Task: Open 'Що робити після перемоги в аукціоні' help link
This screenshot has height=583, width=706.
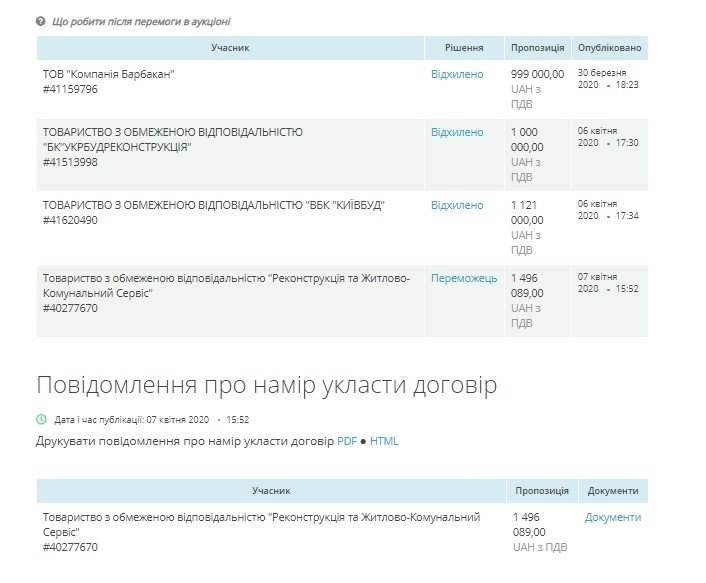Action: [141, 22]
